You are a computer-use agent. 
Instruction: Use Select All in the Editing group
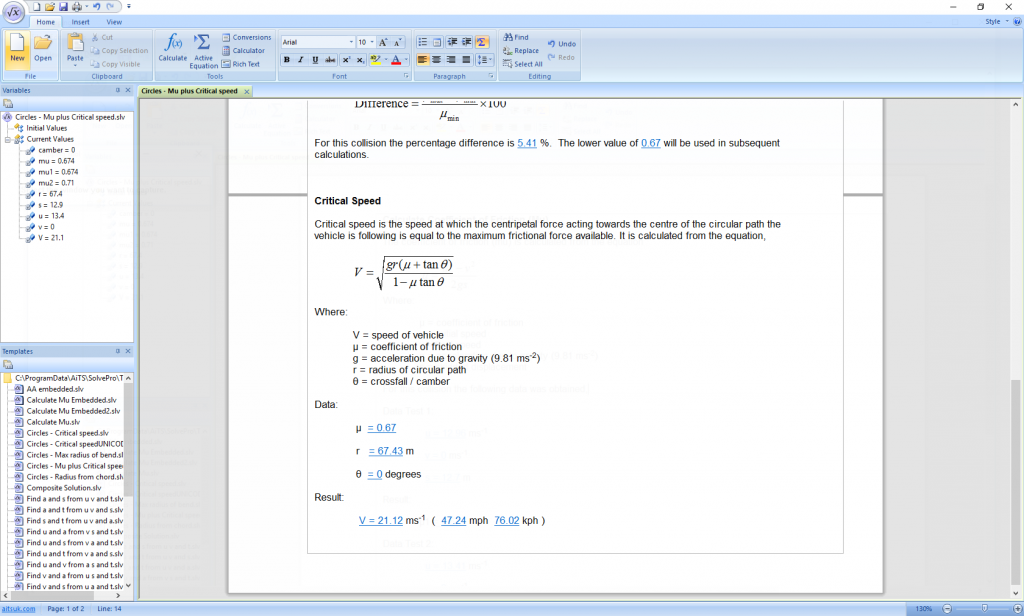tap(521, 64)
